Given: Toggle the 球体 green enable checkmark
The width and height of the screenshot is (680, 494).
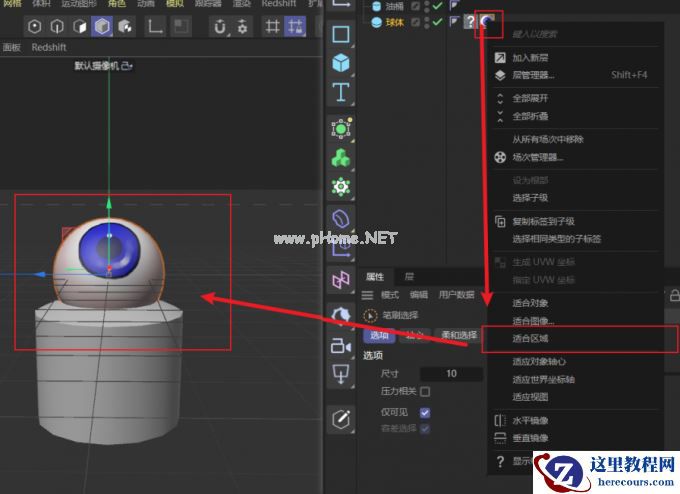Looking at the screenshot, I should 437,22.
